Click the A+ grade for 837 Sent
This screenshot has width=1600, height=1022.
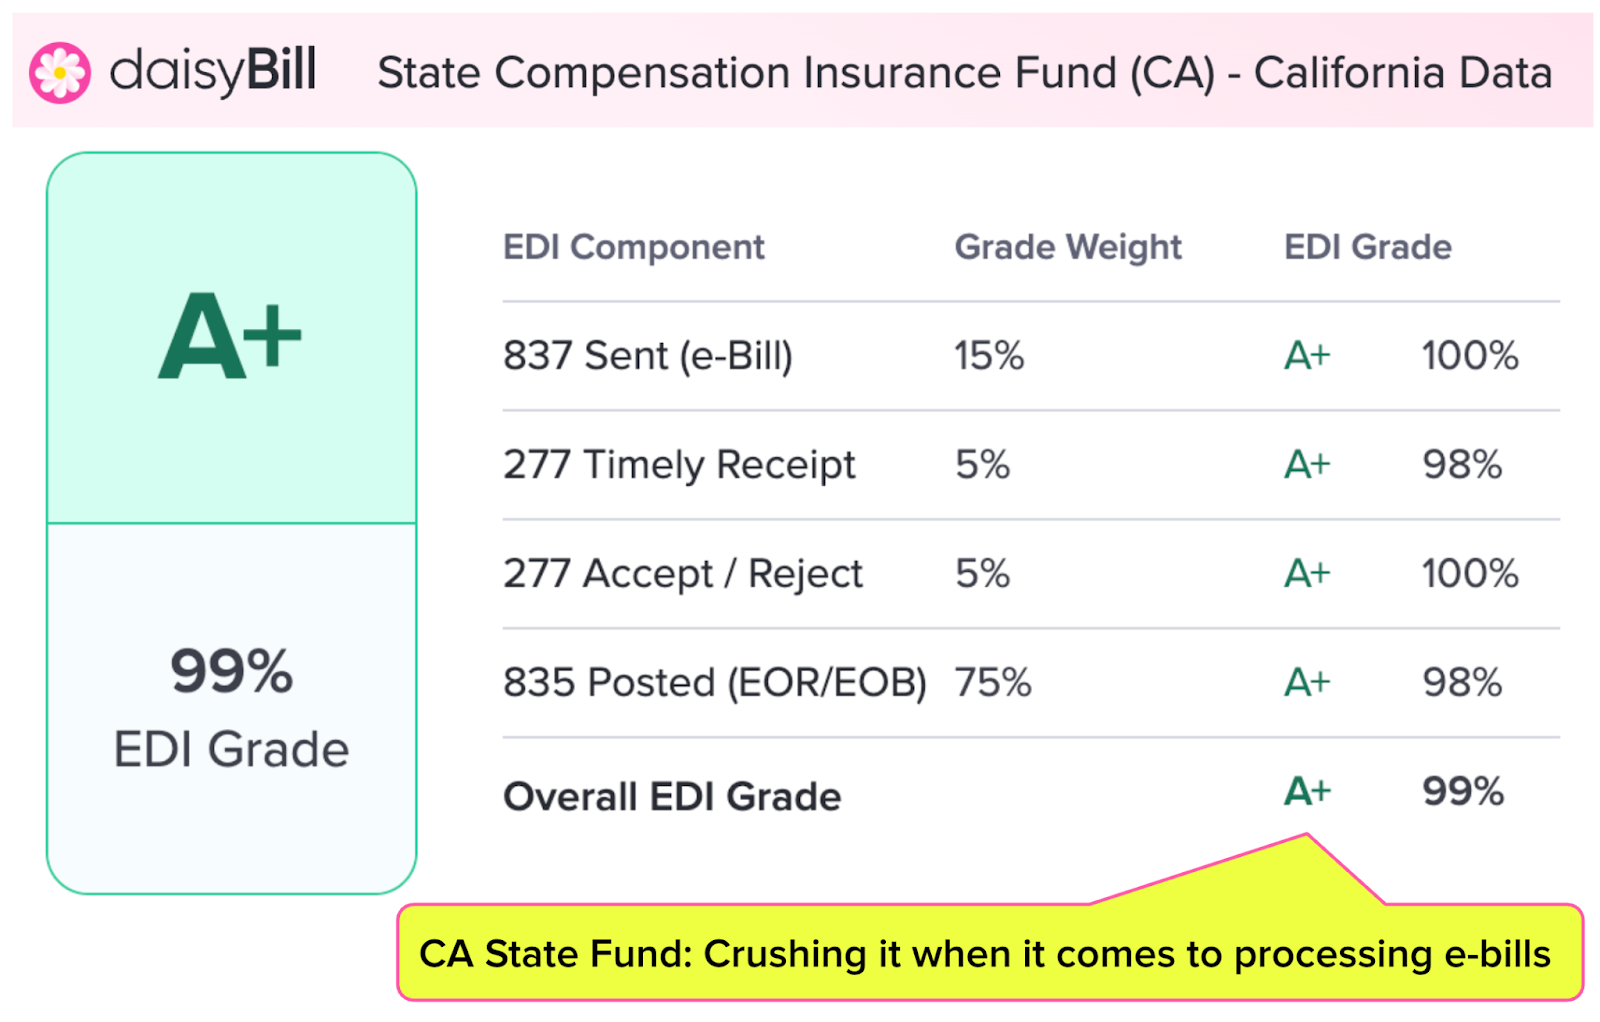pyautogui.click(x=1307, y=356)
